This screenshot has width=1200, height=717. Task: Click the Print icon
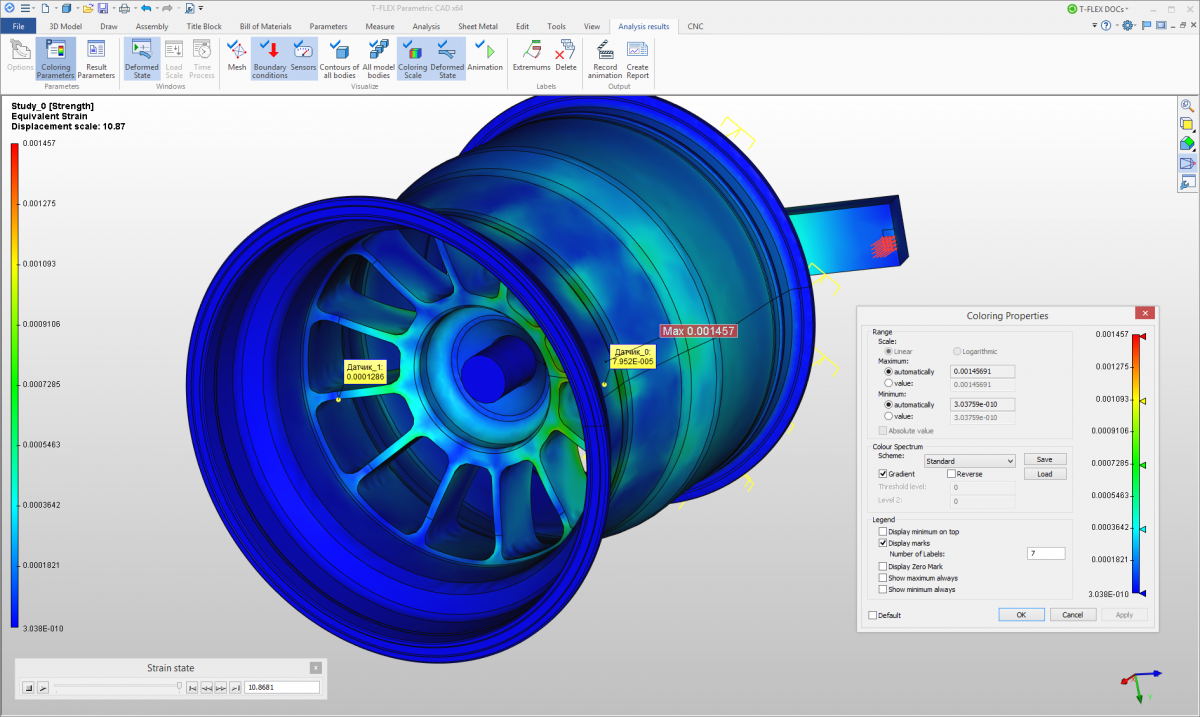(x=125, y=8)
